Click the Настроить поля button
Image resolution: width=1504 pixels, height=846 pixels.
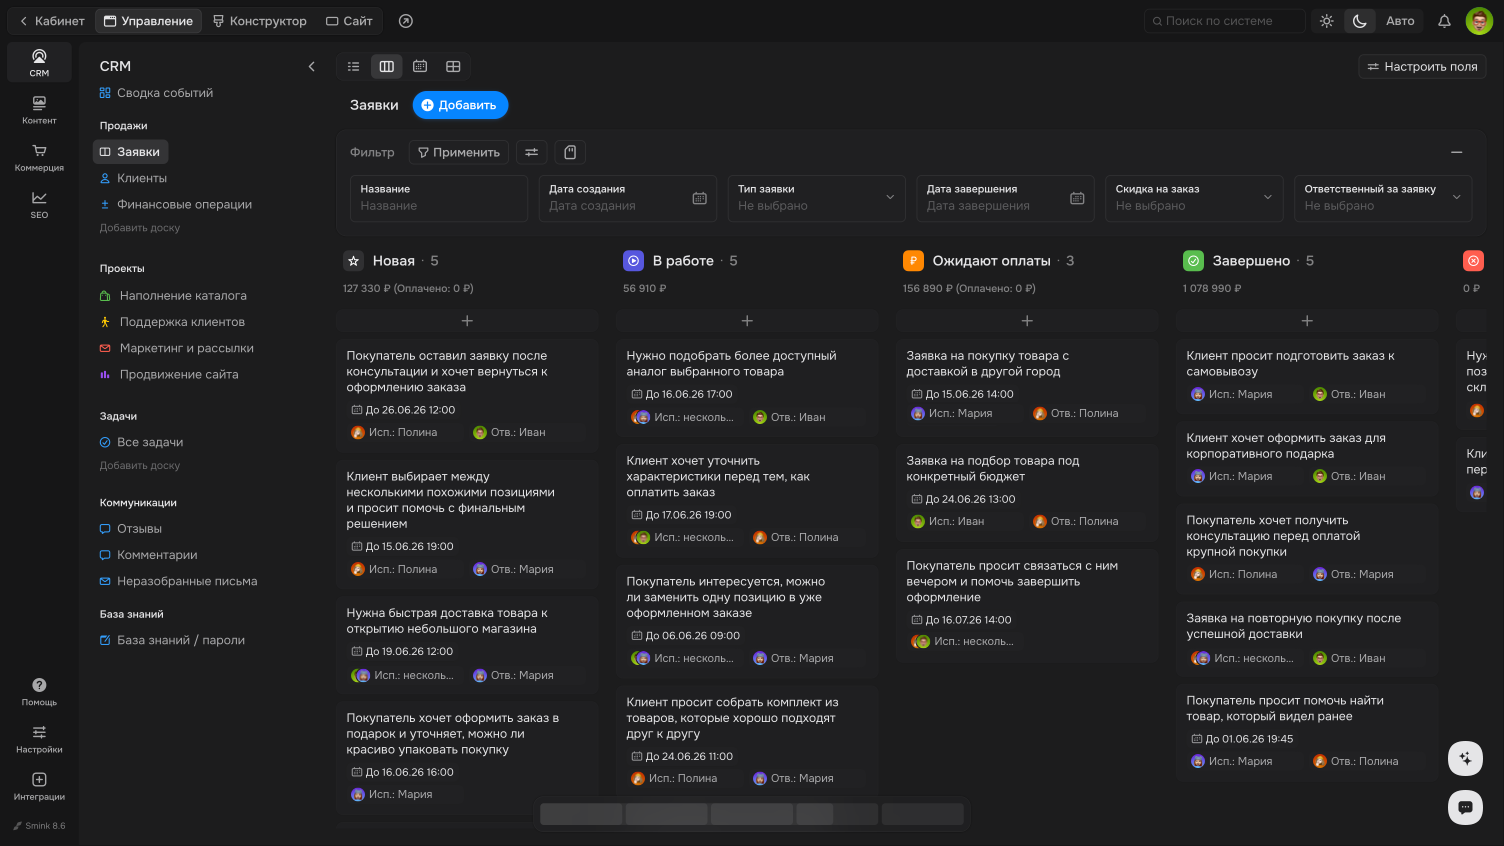coord(1422,67)
